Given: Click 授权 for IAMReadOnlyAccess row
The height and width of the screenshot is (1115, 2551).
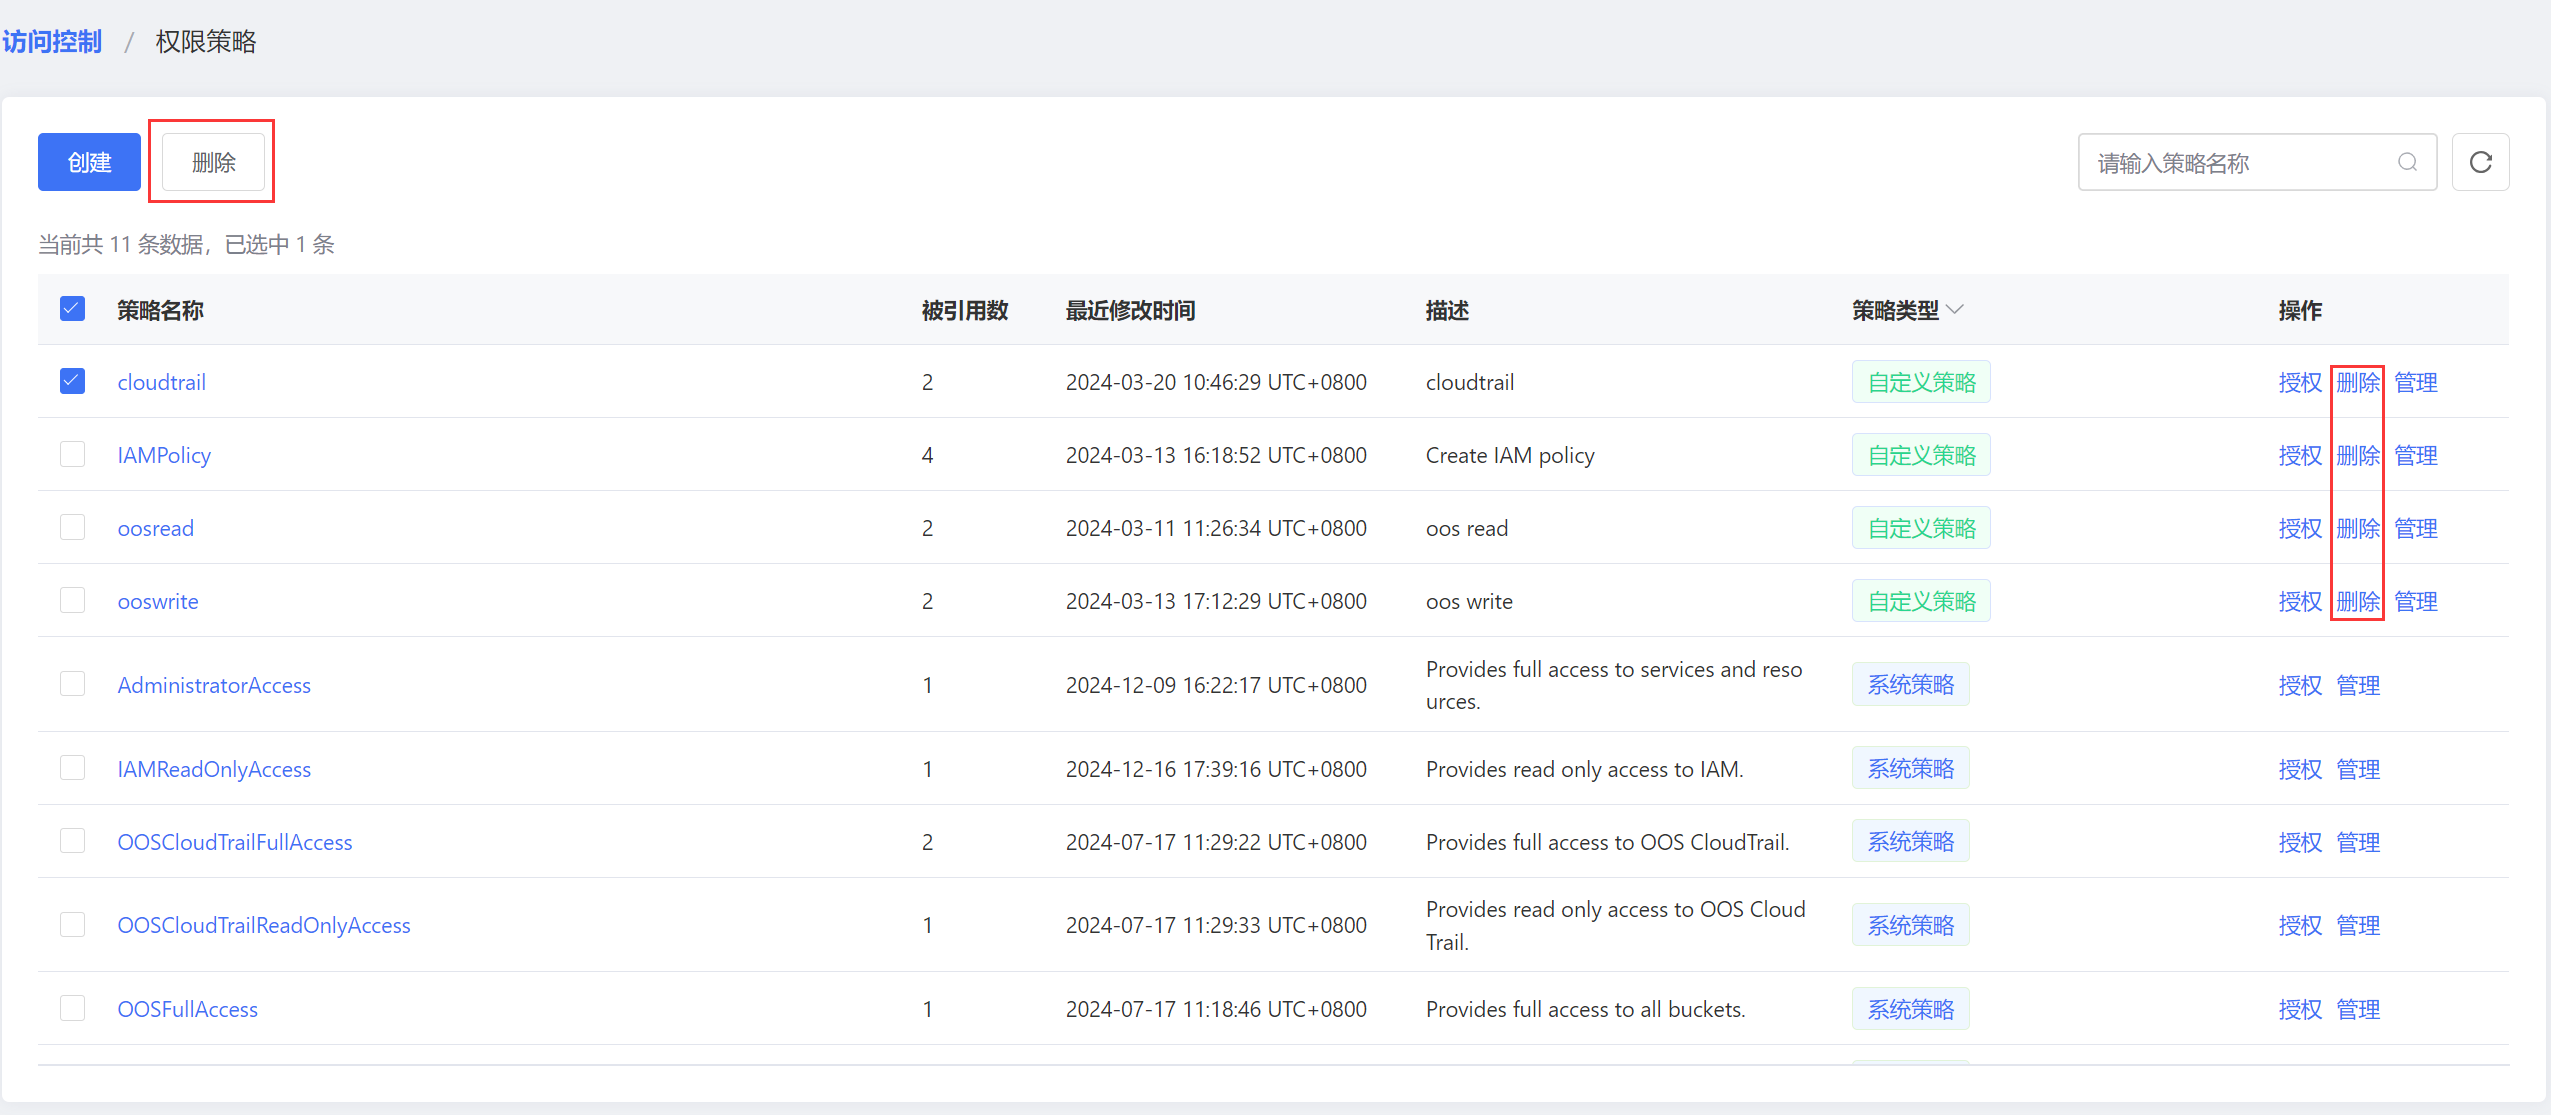Looking at the screenshot, I should (2300, 769).
